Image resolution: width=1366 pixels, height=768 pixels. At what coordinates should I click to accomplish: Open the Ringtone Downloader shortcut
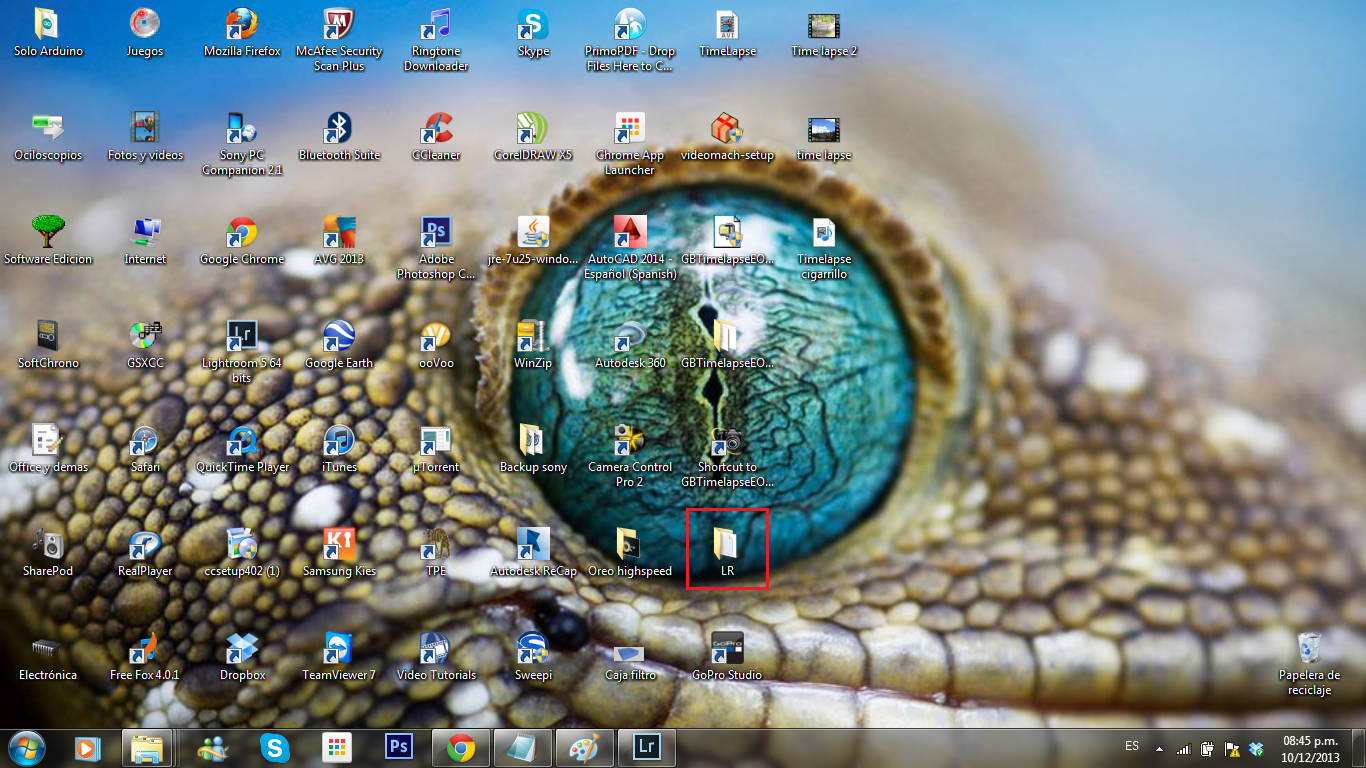[436, 40]
